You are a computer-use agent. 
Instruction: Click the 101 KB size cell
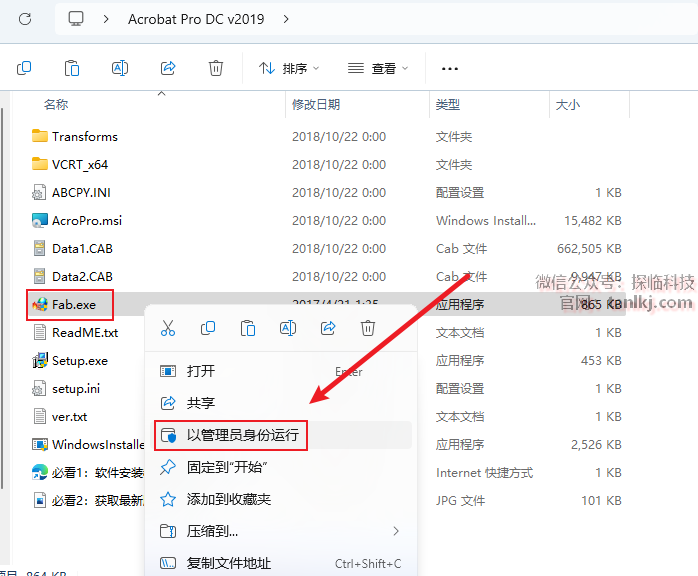tap(601, 500)
